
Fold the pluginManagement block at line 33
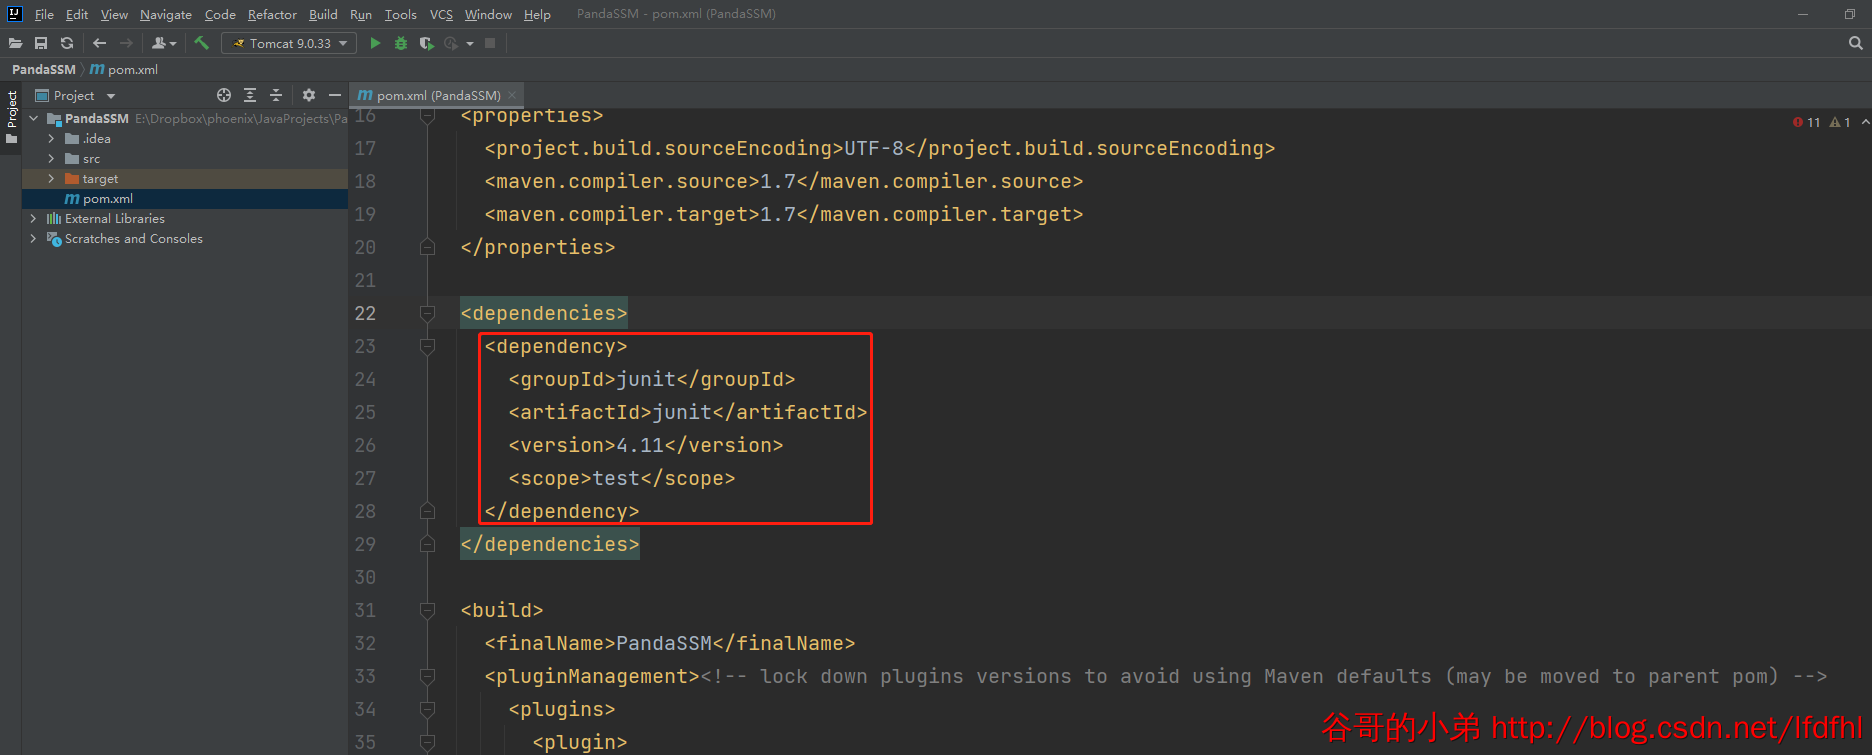[428, 676]
